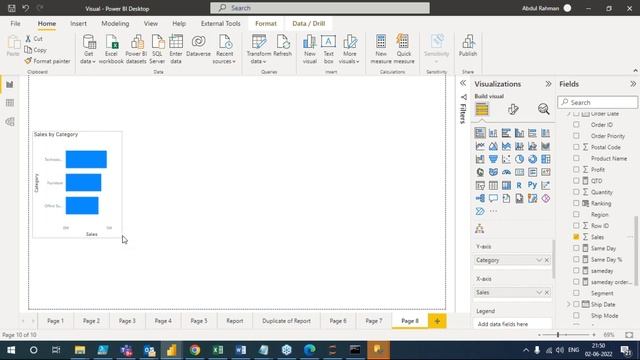Viewport: 640px width, 360px height.
Task: Uncheck the Sales field checkbox
Action: (x=576, y=237)
